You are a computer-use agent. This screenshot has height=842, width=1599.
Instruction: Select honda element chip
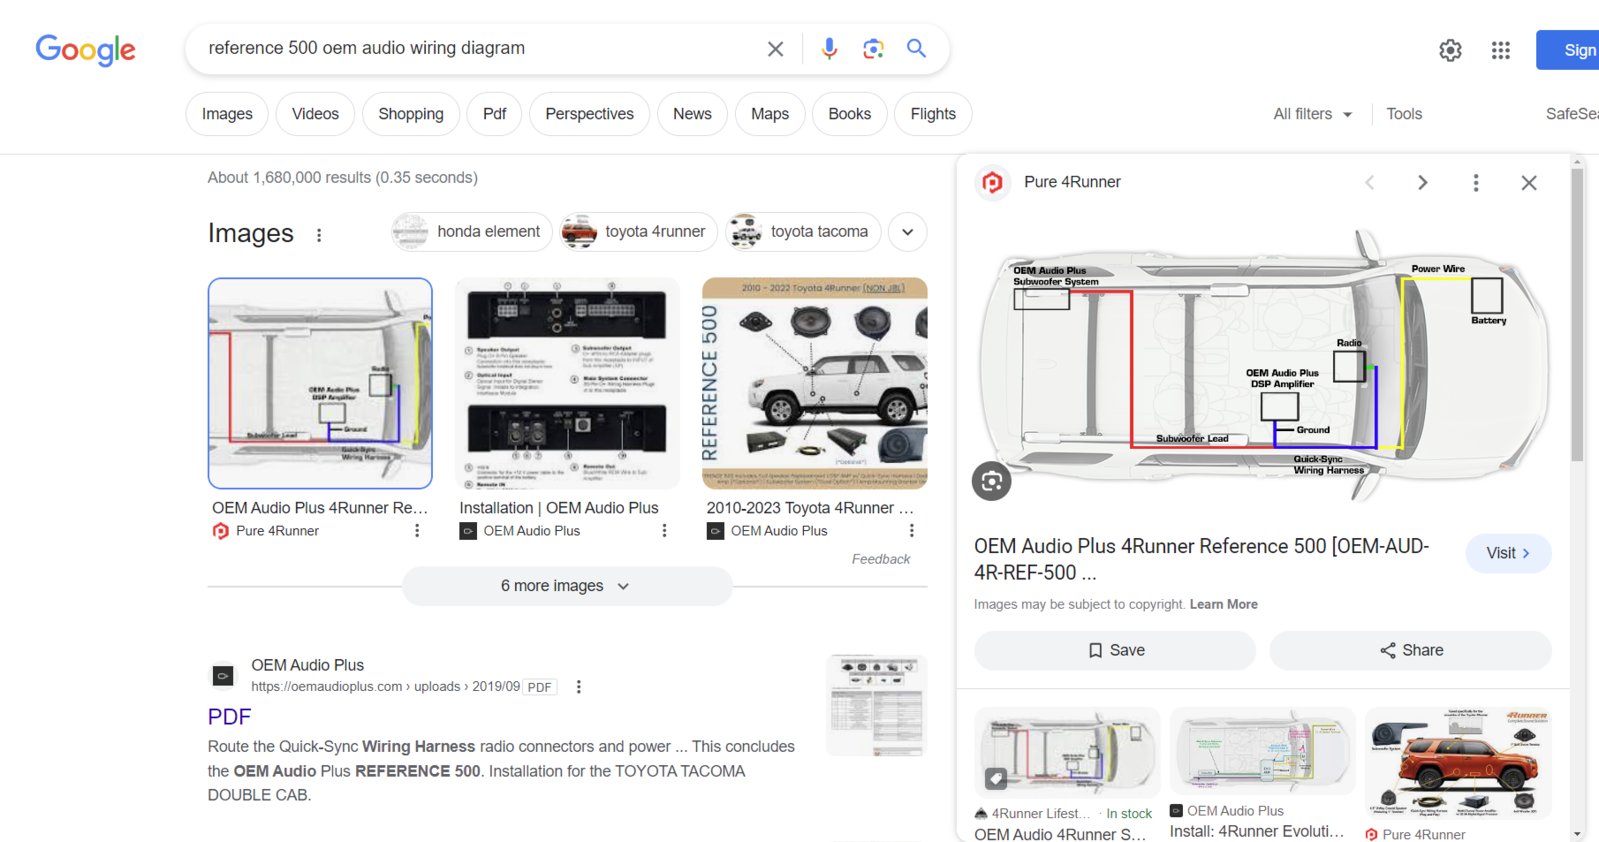tap(471, 232)
